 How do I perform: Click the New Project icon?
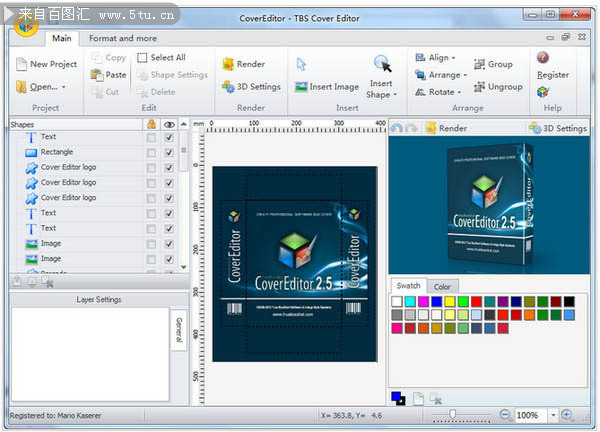click(23, 64)
